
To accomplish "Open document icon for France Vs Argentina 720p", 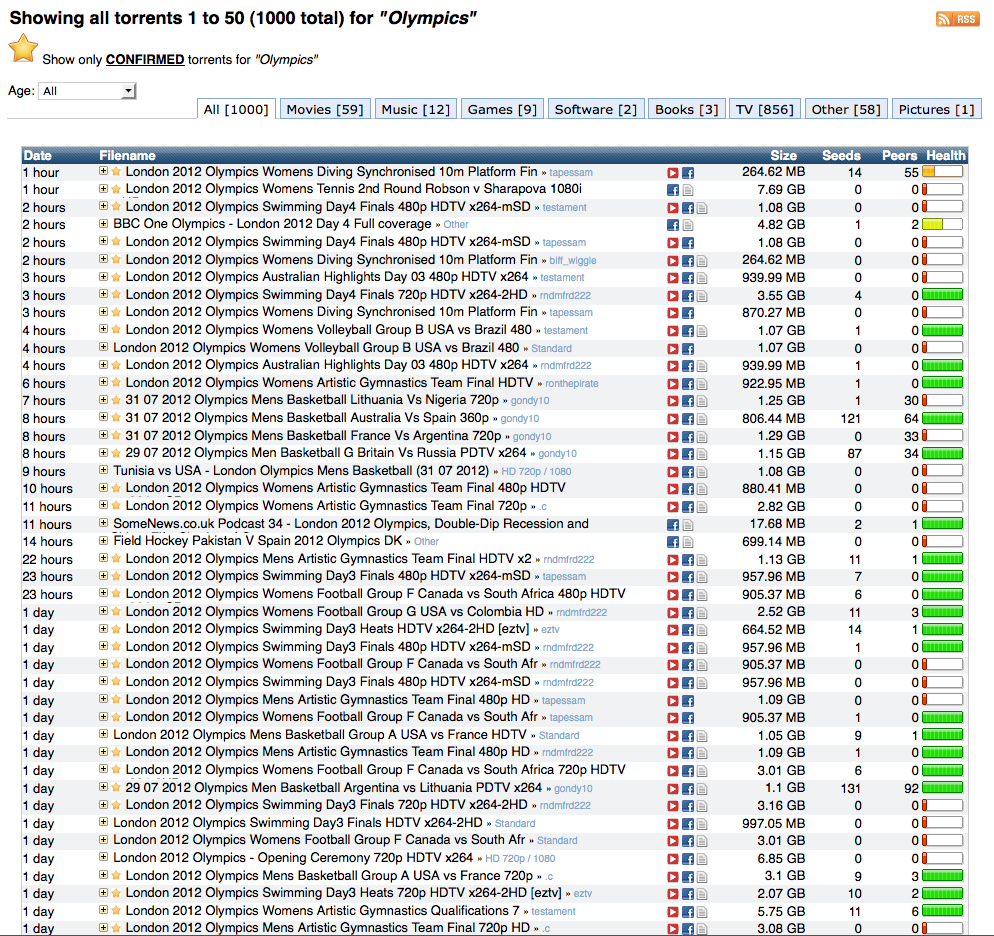I will click(702, 437).
